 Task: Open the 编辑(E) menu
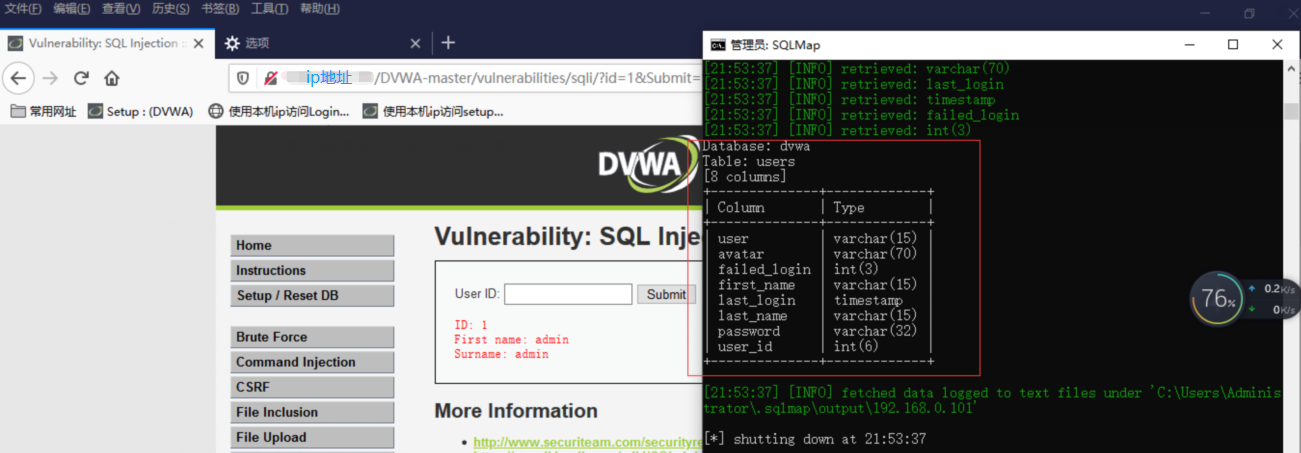71,9
